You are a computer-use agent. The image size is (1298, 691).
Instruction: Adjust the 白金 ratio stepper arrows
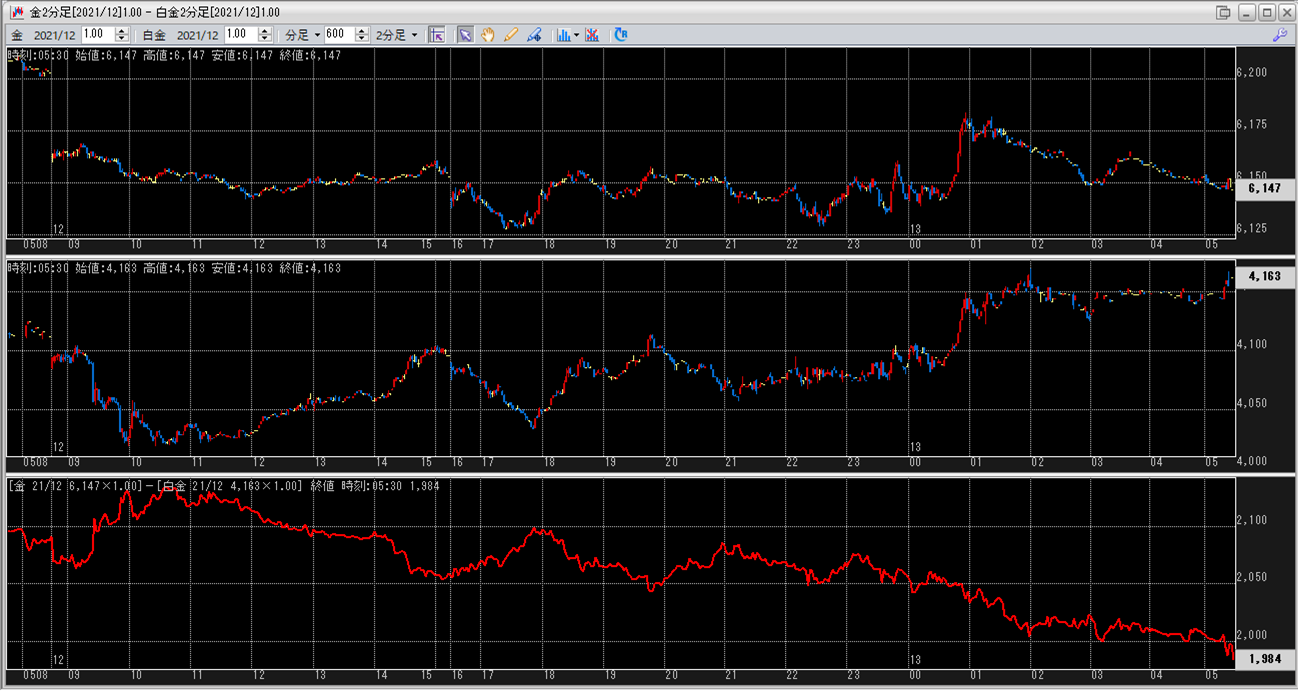coord(265,34)
